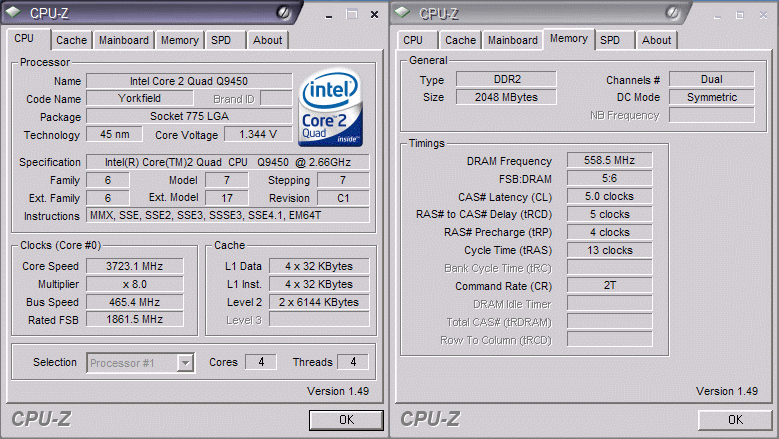Image resolution: width=779 pixels, height=439 pixels.
Task: Click the Intel Core 2 Quad logo
Action: tap(330, 108)
